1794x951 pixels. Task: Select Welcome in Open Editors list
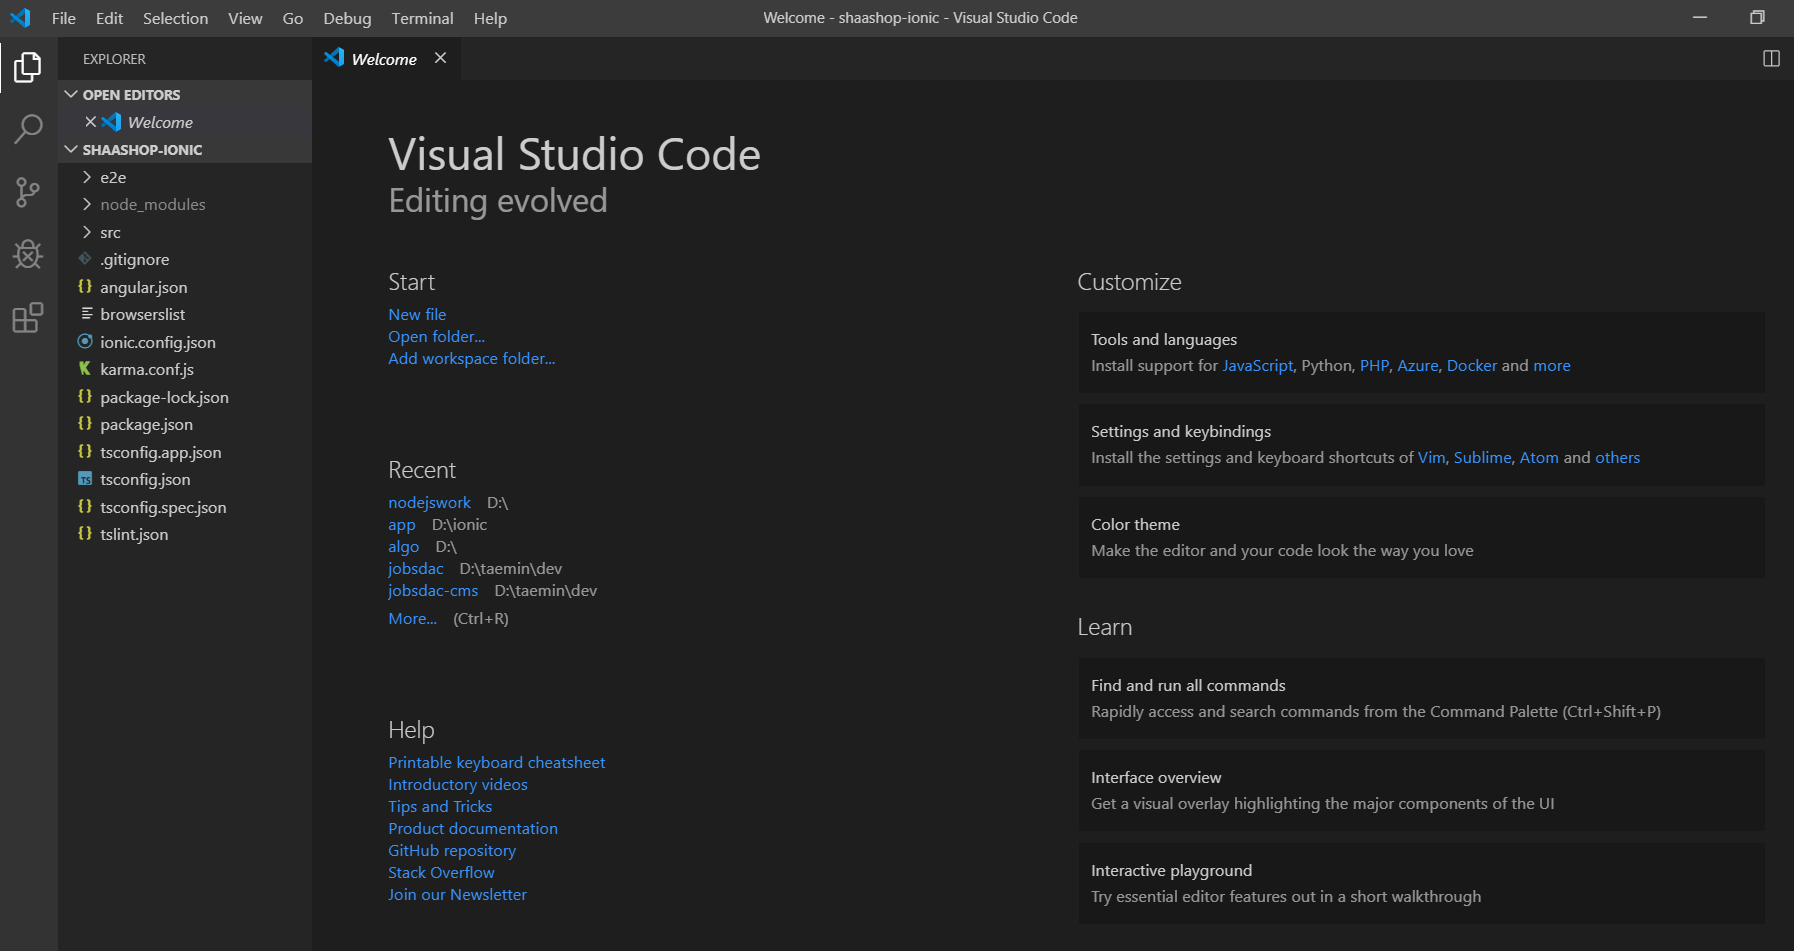(x=185, y=122)
